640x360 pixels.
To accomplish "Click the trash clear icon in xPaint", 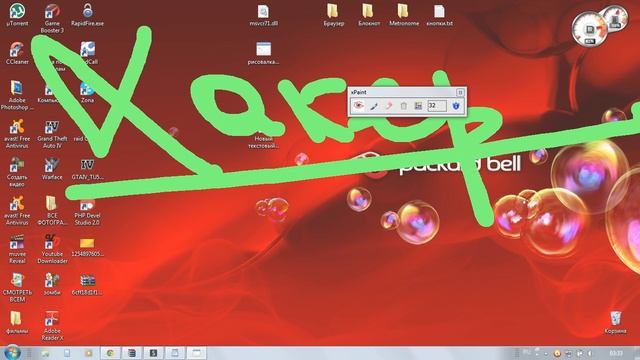I will (x=404, y=106).
